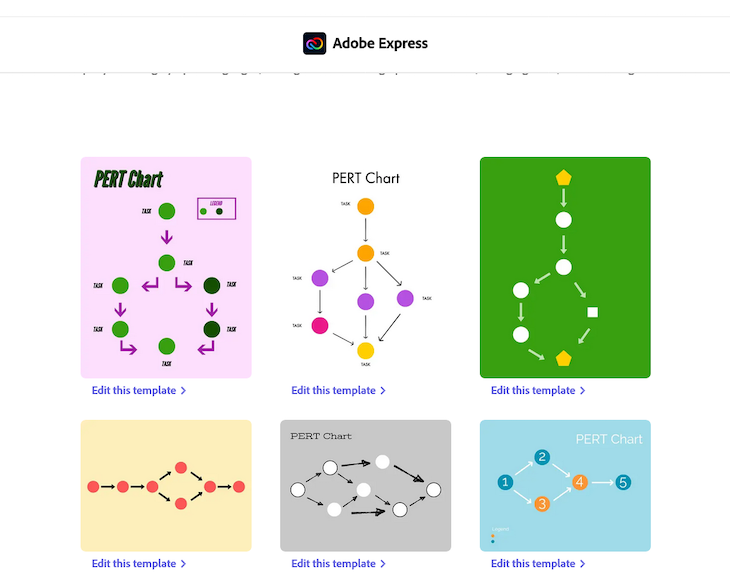Click 'Edit this template' under gray chart

333,564
